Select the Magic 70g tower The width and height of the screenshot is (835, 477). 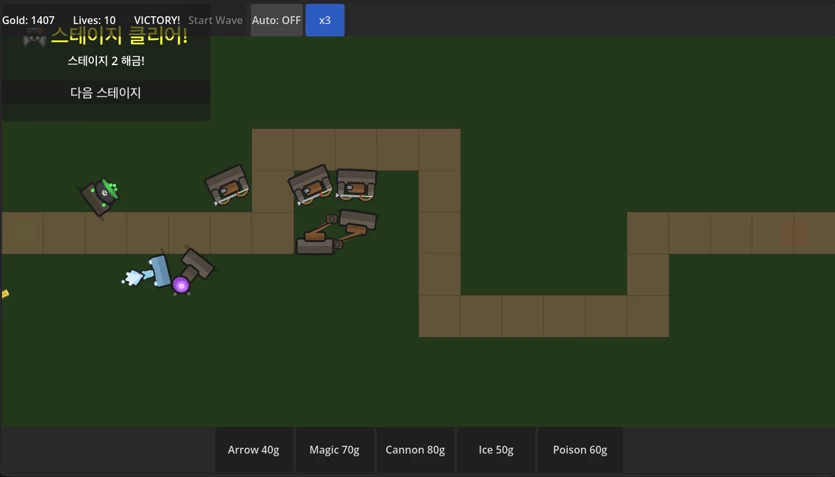click(x=334, y=450)
